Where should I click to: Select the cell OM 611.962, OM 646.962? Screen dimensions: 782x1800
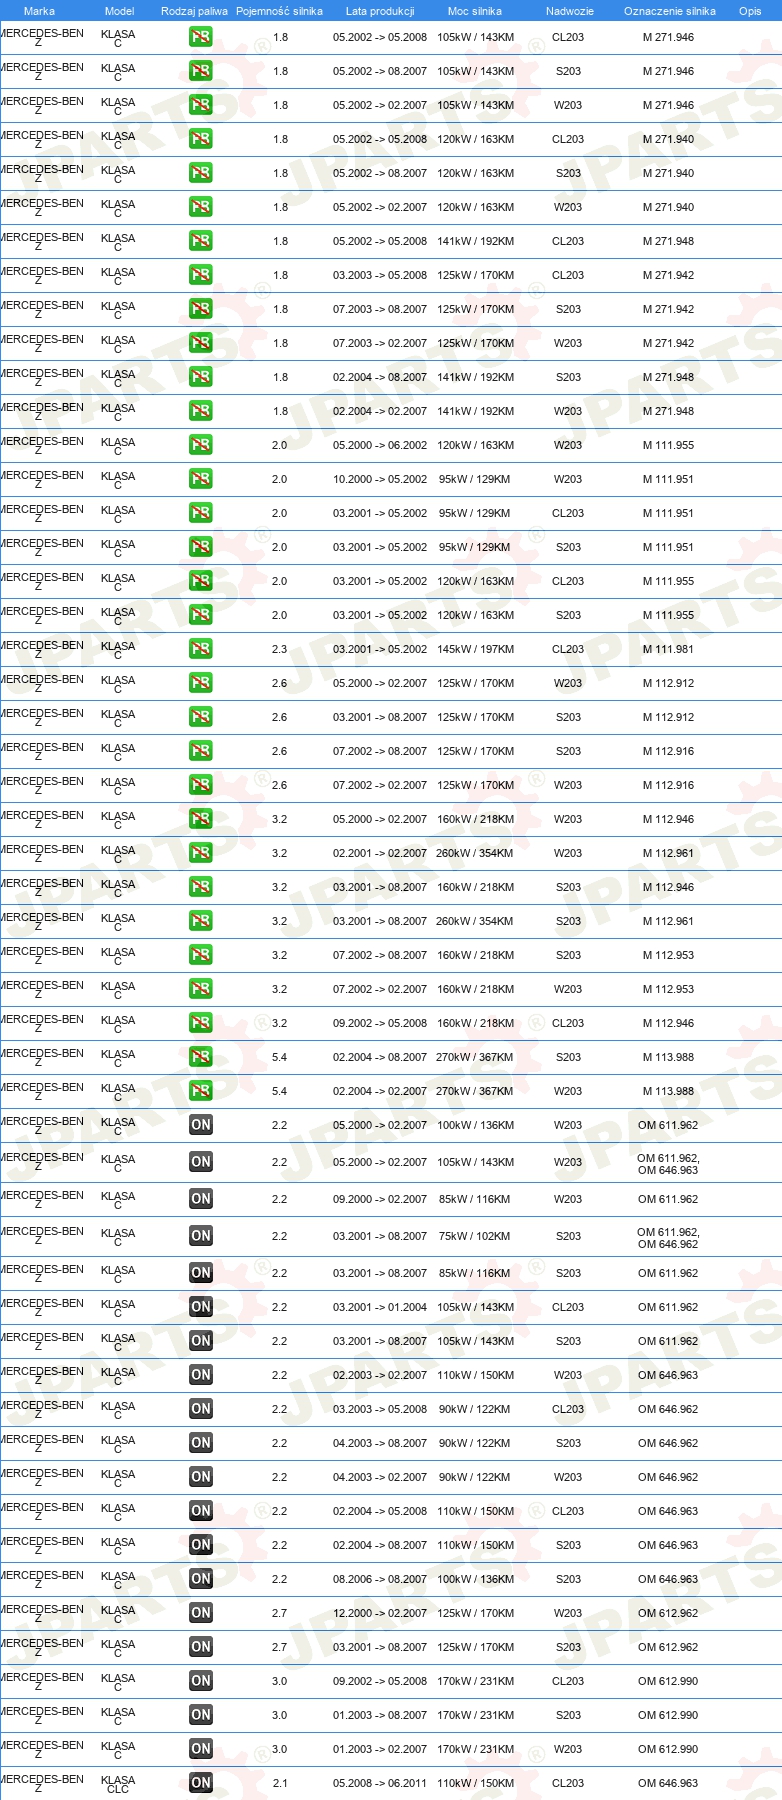[x=668, y=1238]
